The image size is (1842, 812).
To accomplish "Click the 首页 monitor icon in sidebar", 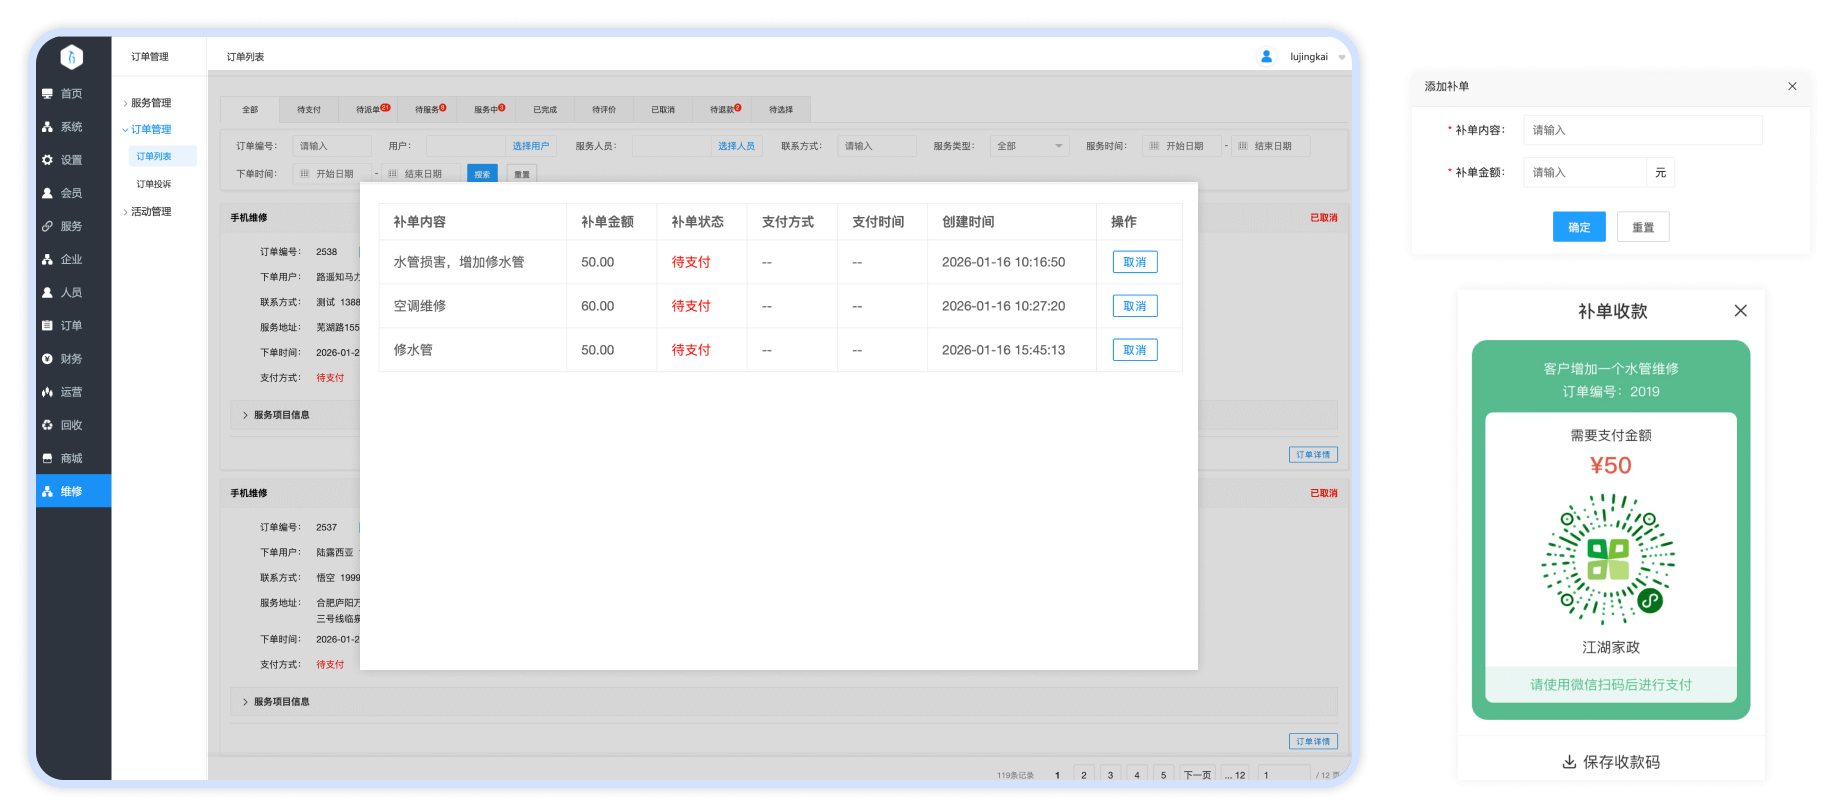I will pos(47,94).
